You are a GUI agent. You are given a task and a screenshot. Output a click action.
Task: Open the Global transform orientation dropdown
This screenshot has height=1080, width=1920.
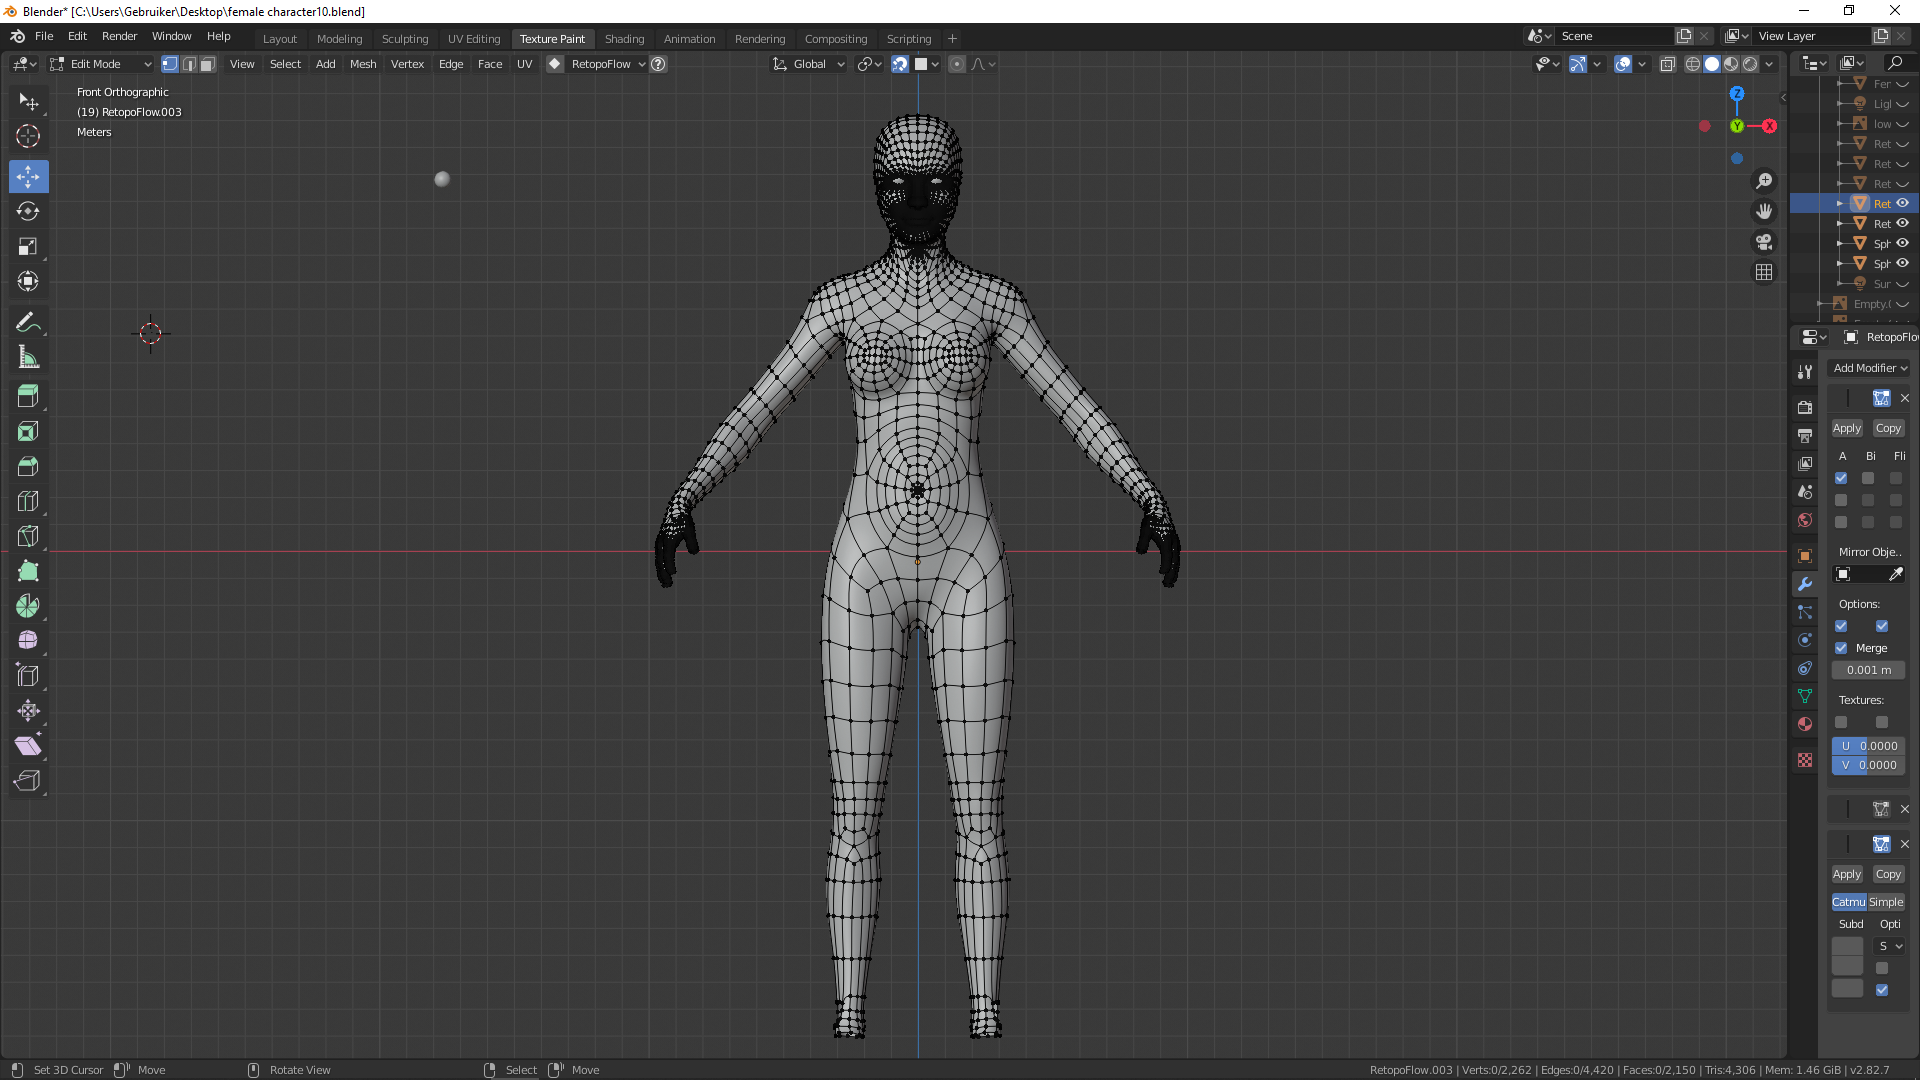pos(810,64)
